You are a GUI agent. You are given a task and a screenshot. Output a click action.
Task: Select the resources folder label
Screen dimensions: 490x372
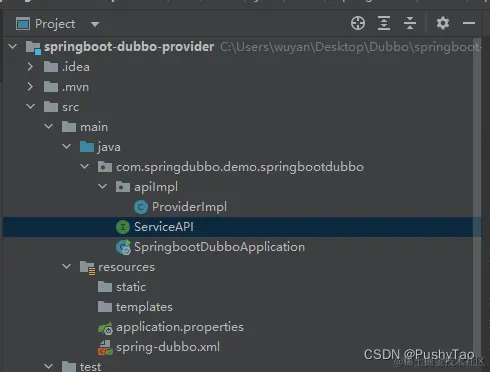(126, 267)
